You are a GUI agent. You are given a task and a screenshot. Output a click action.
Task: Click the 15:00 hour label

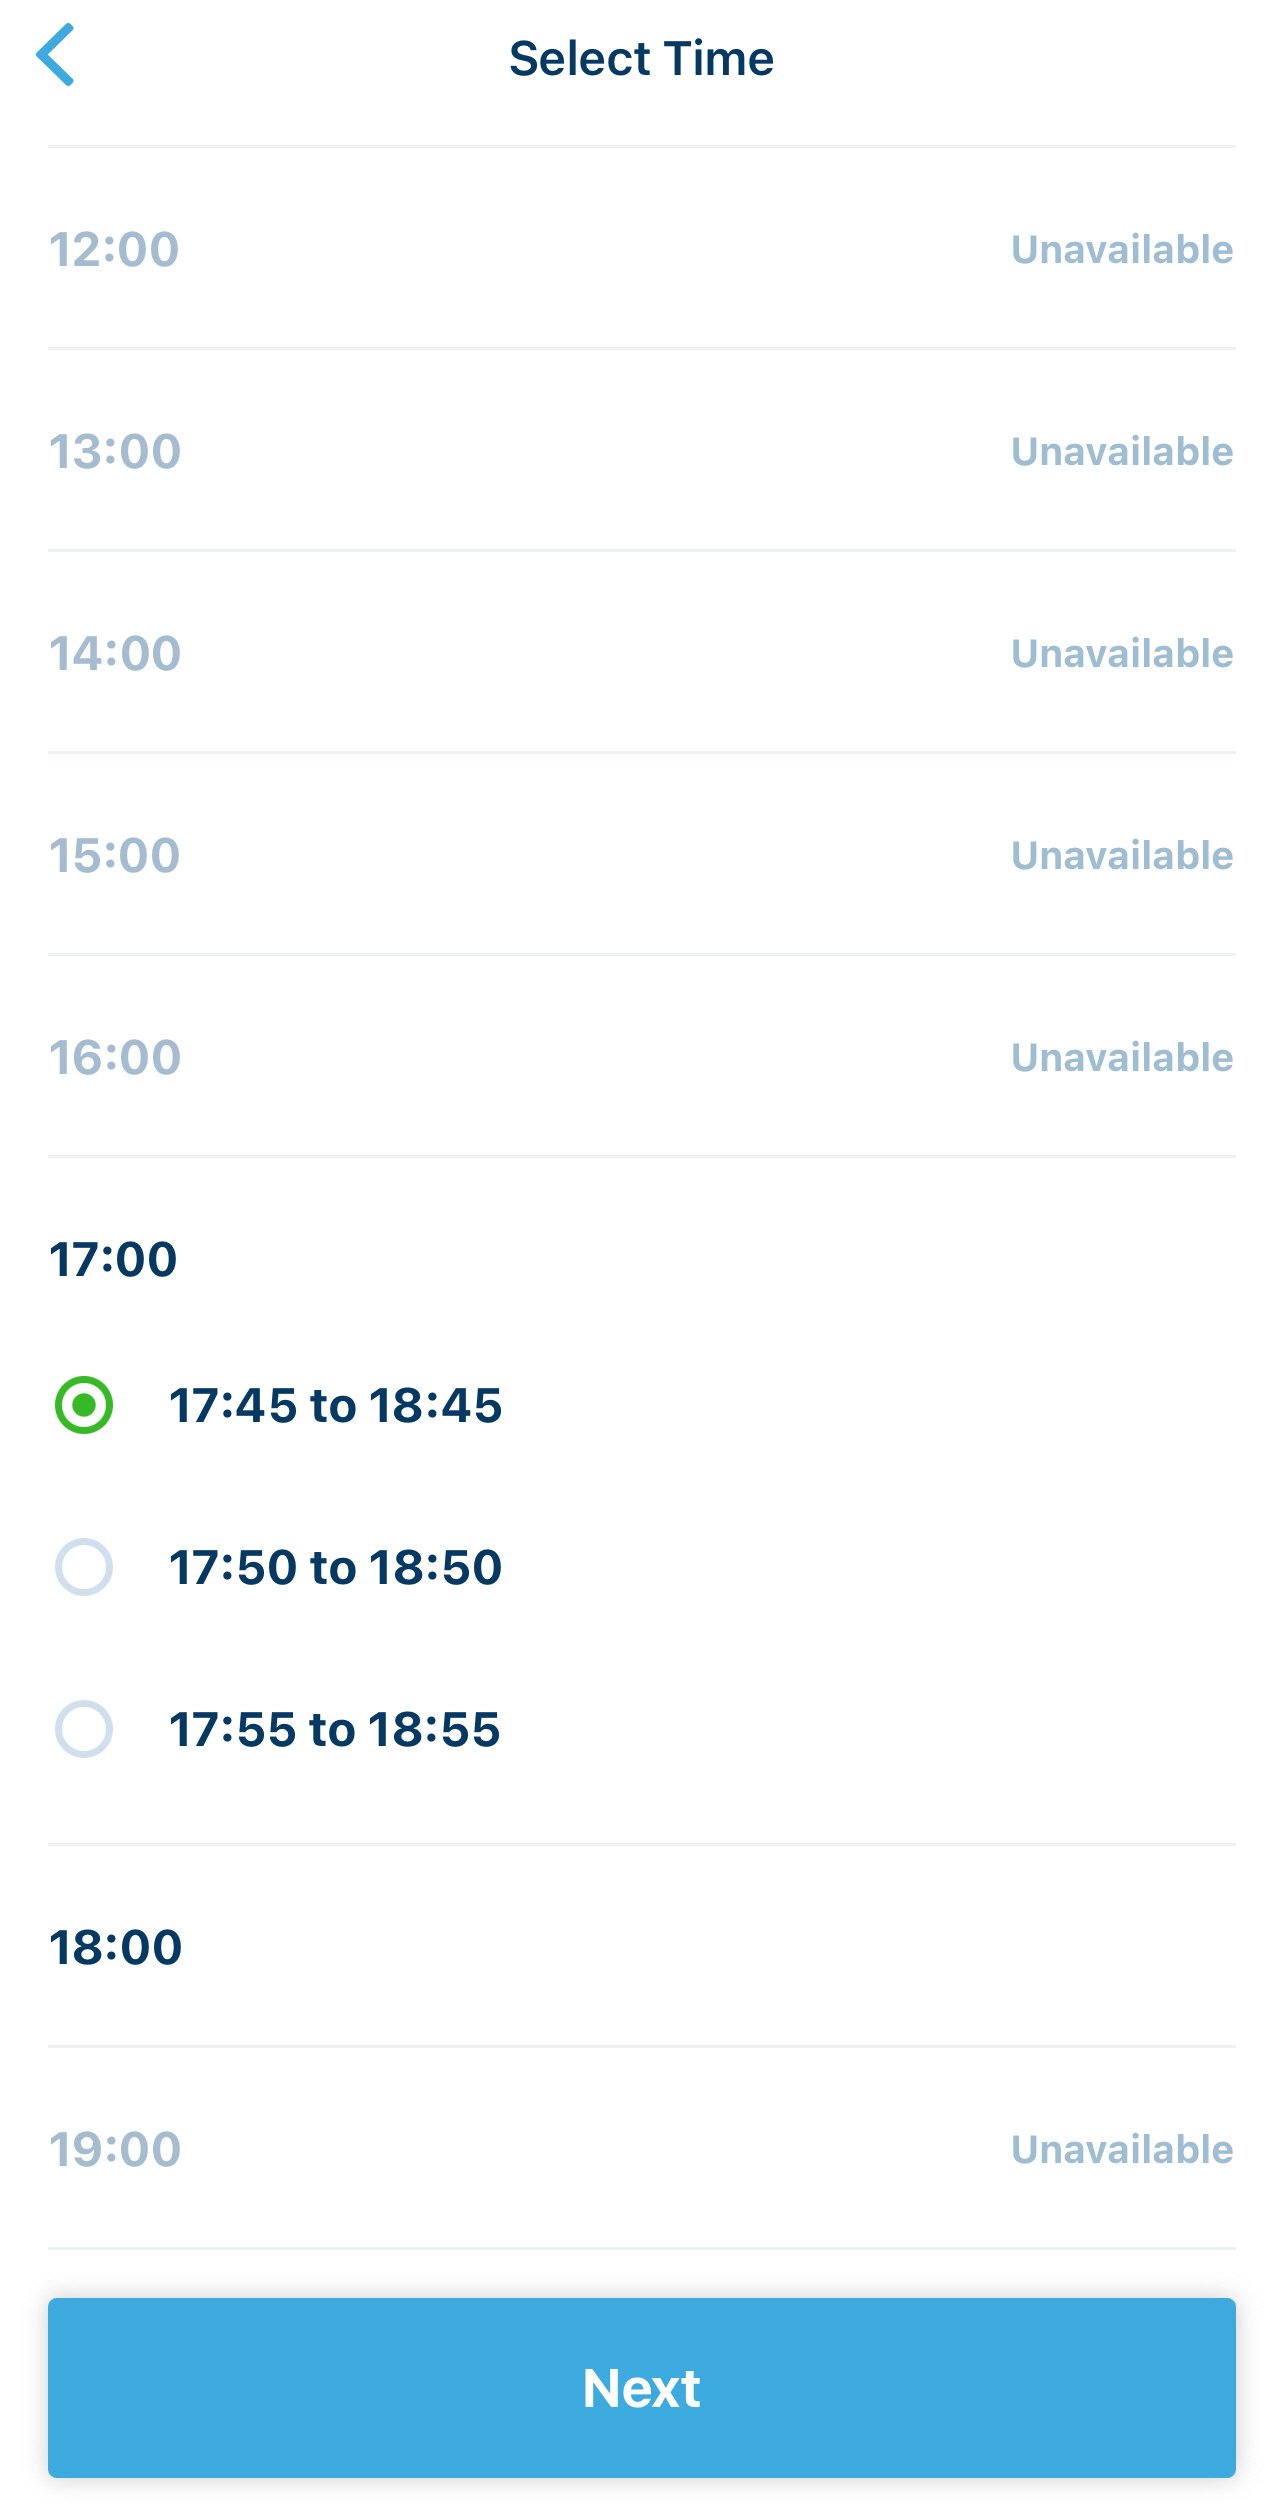tap(115, 856)
